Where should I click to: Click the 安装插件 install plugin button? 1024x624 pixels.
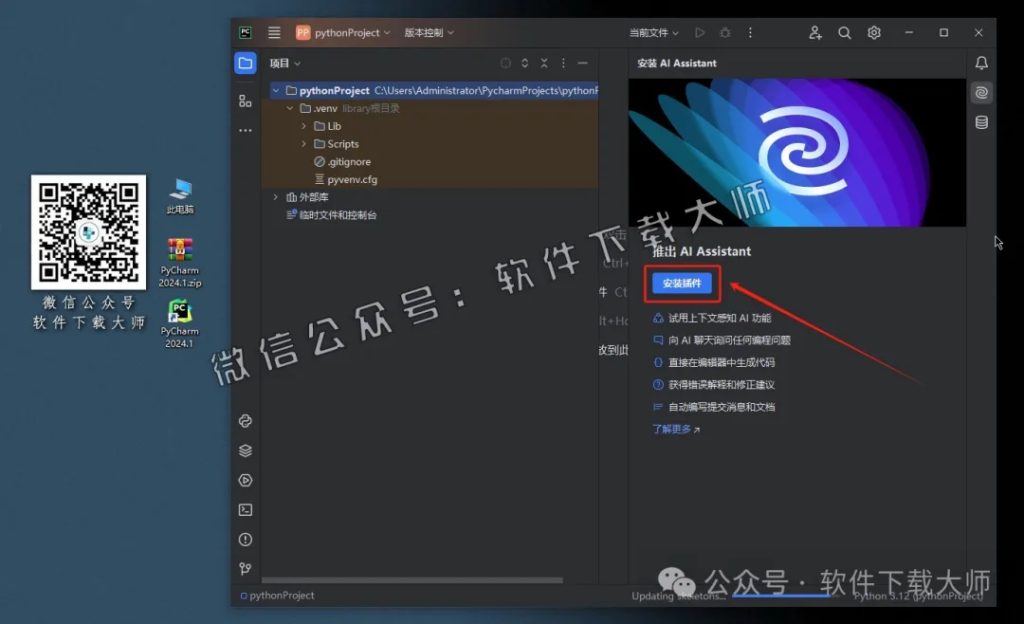[x=684, y=284]
